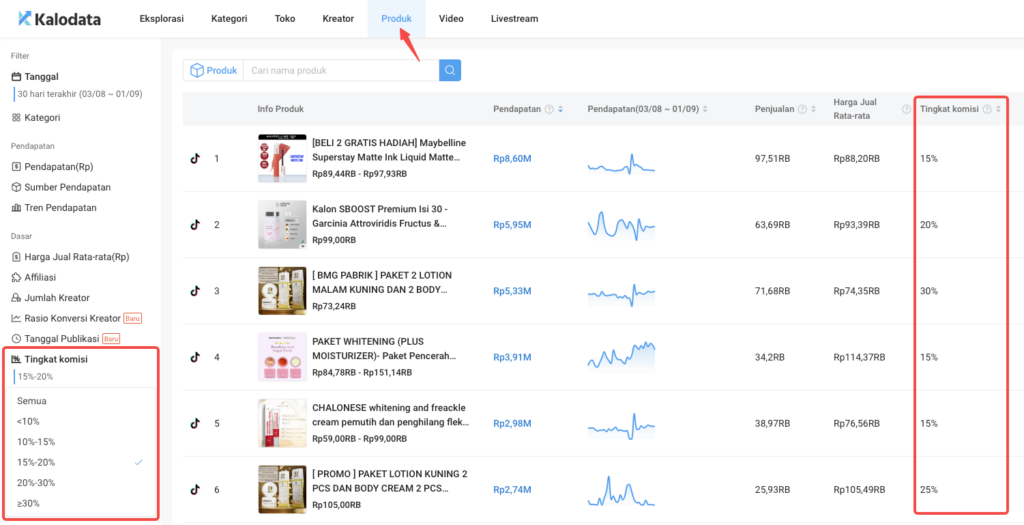The width and height of the screenshot is (1024, 525).
Task: Switch to the Kreator tab
Action: pyautogui.click(x=338, y=18)
